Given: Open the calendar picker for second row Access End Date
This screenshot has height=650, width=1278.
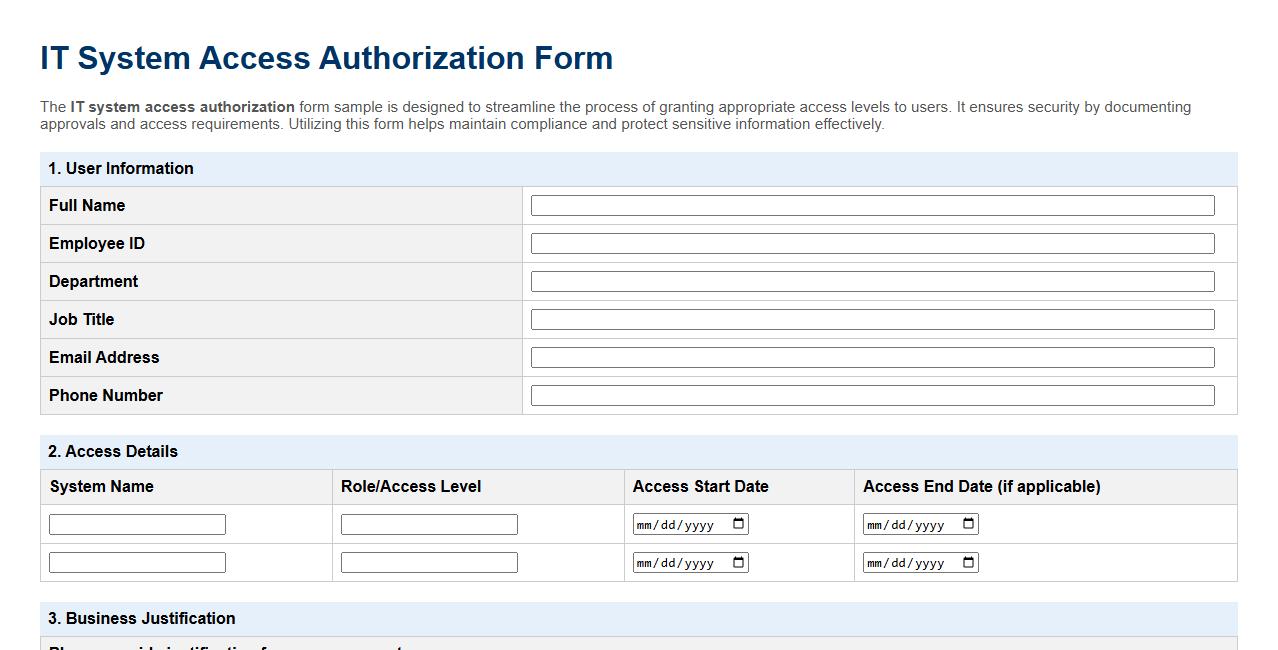Looking at the screenshot, I should (966, 561).
